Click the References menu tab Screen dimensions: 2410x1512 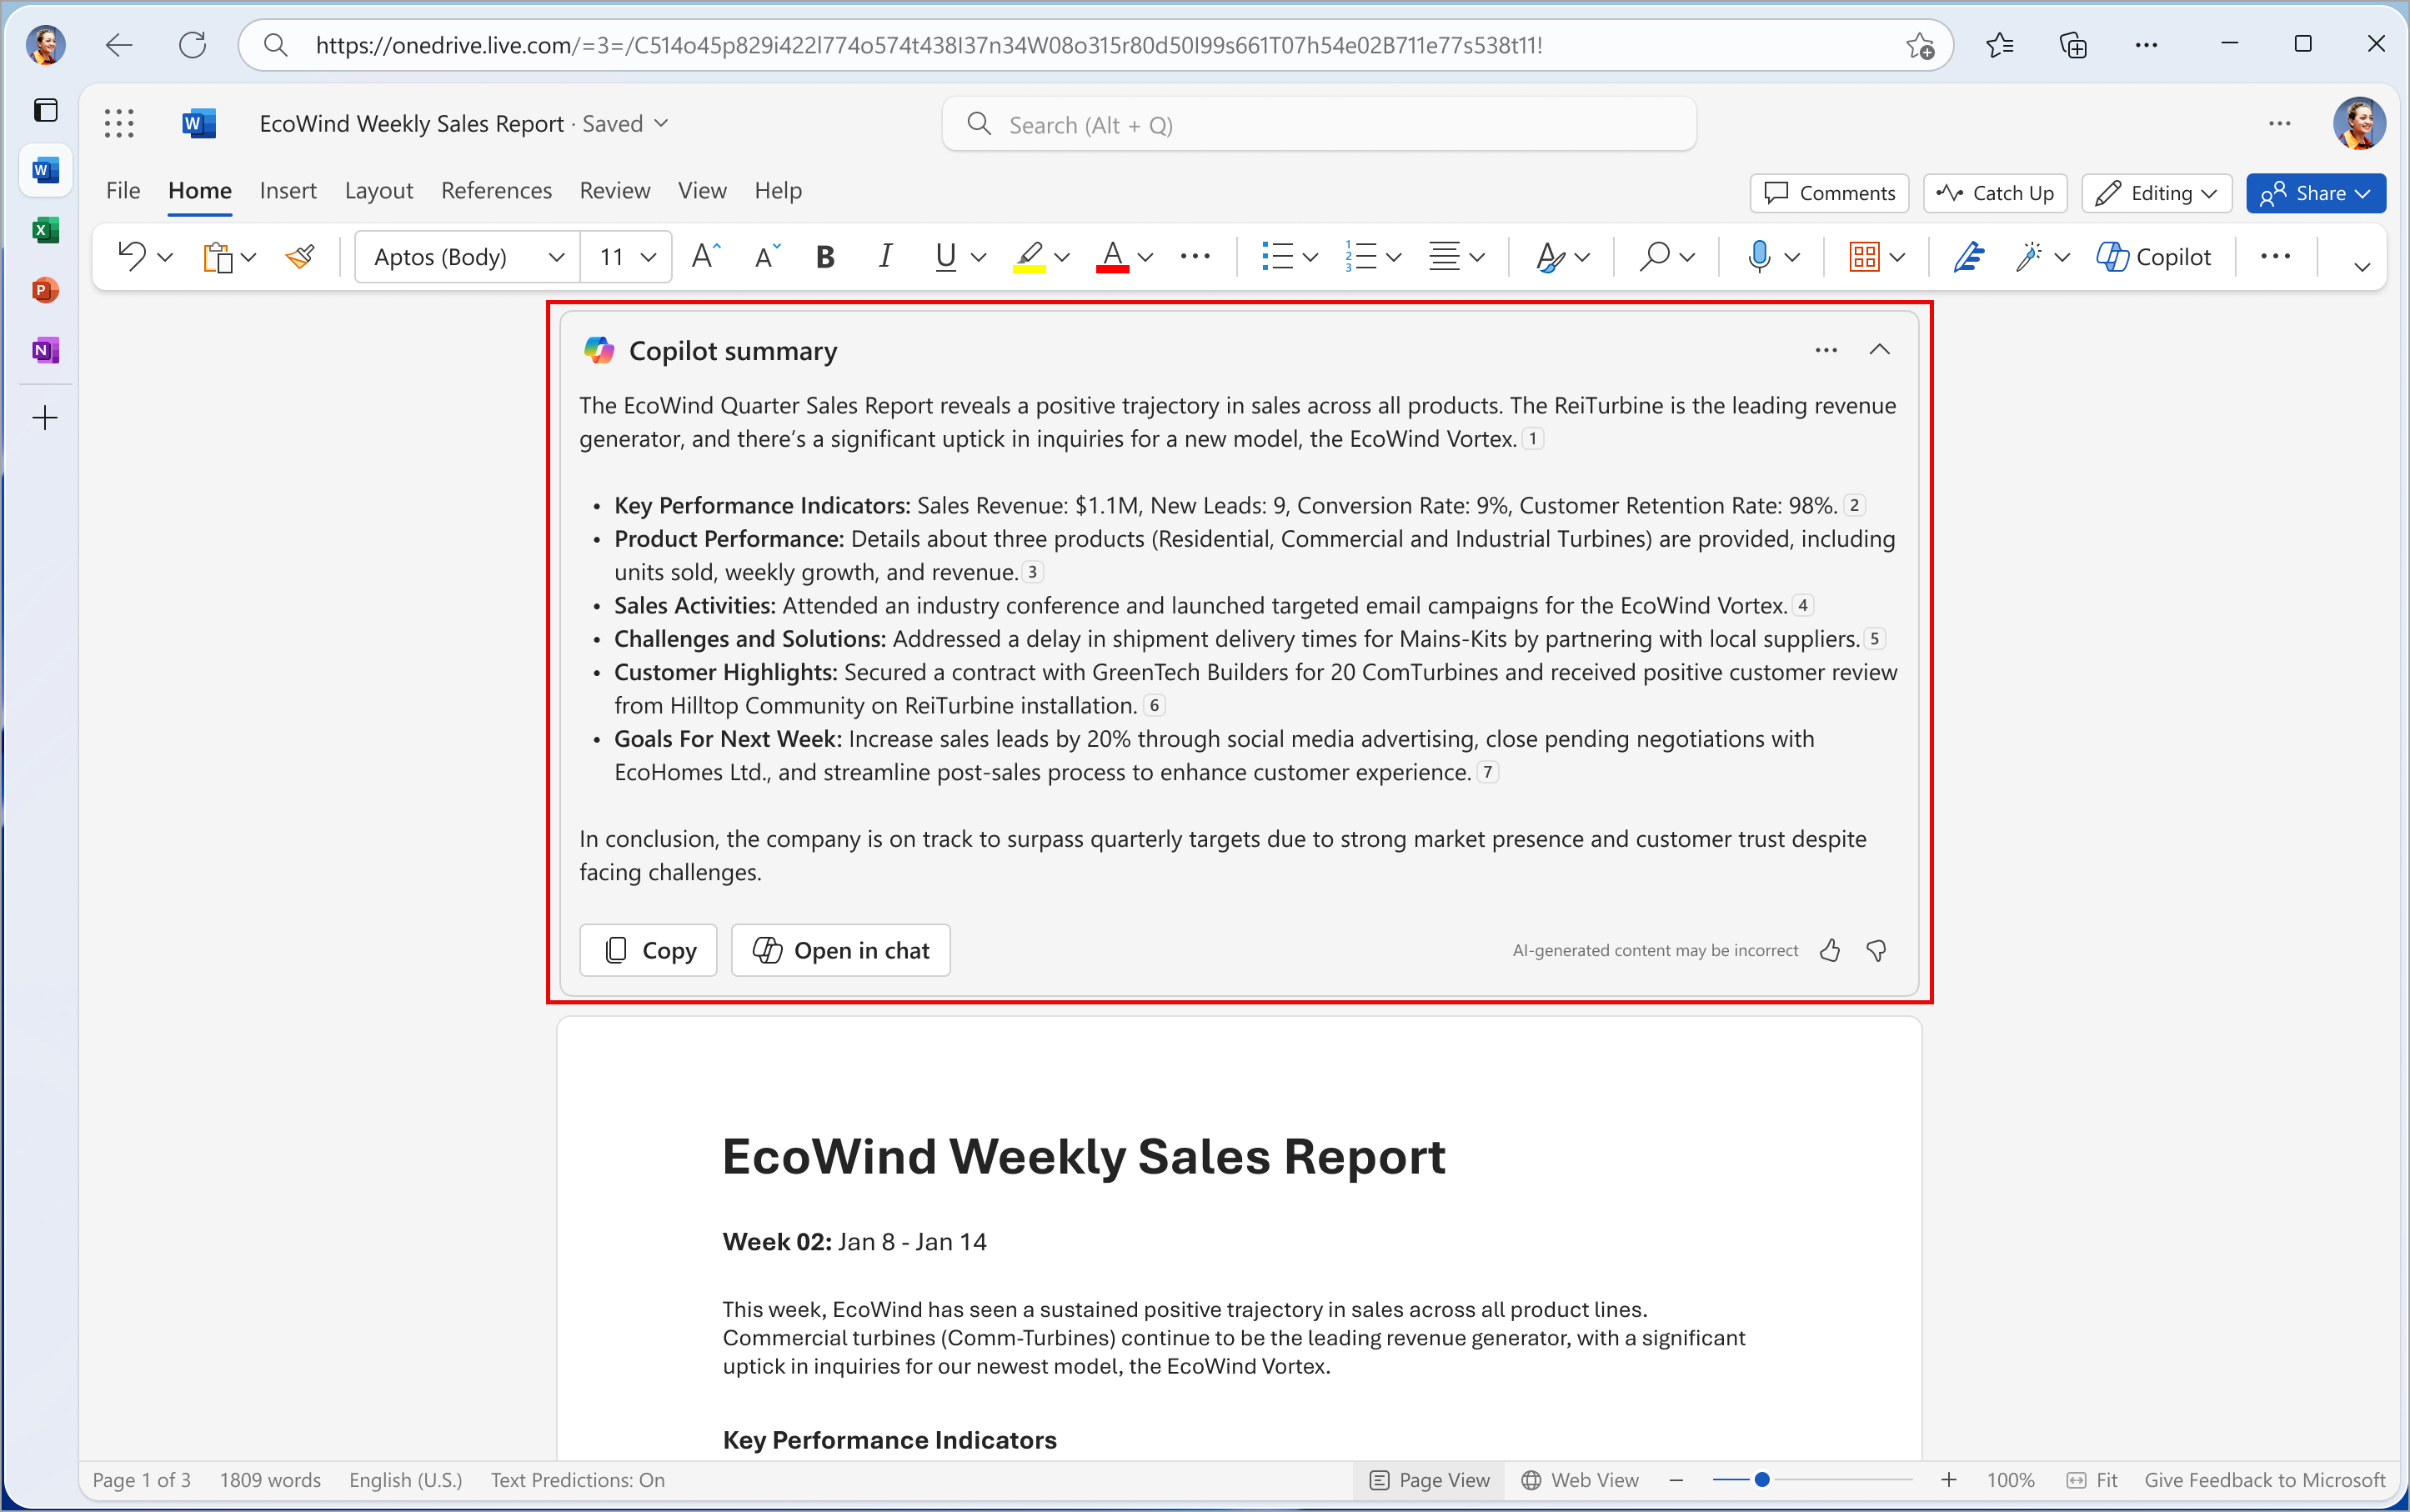click(494, 190)
